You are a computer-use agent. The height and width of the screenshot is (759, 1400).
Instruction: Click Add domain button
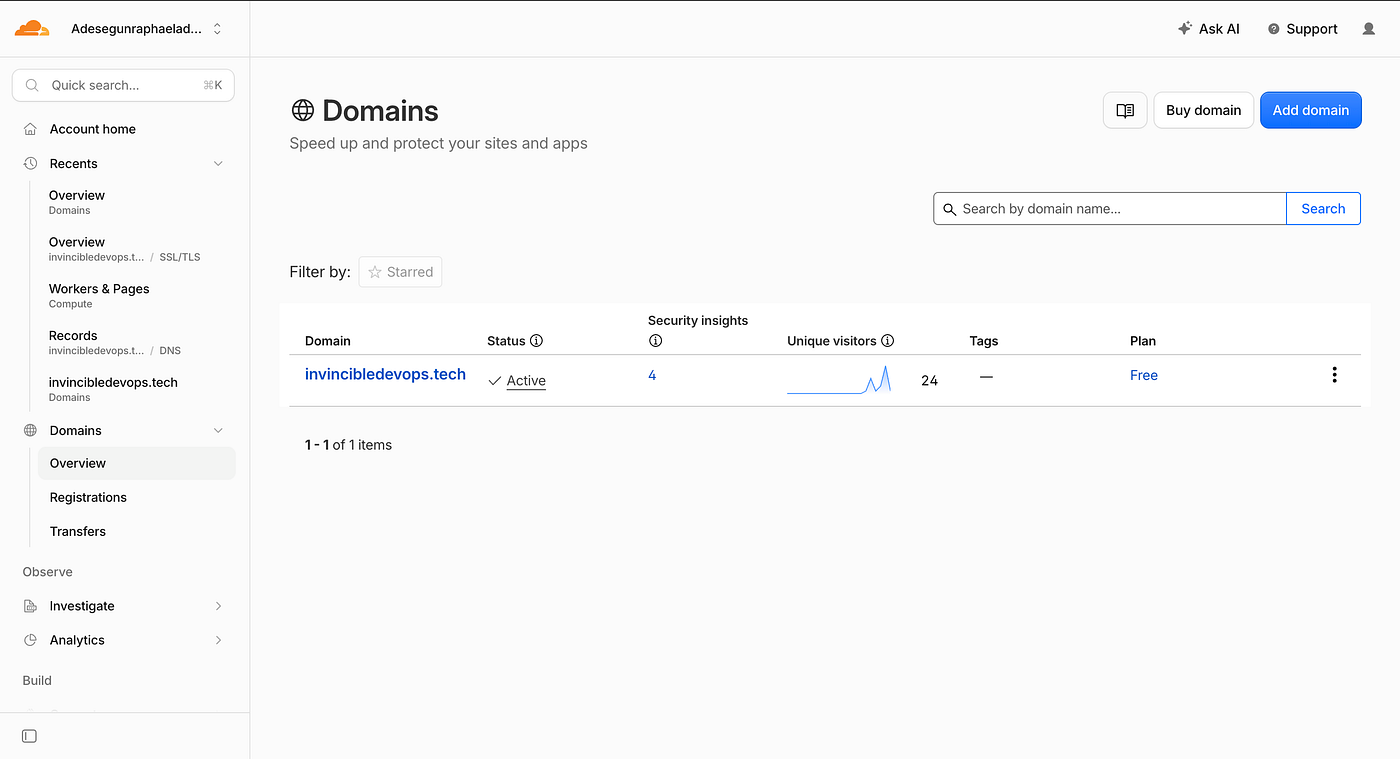(x=1311, y=110)
